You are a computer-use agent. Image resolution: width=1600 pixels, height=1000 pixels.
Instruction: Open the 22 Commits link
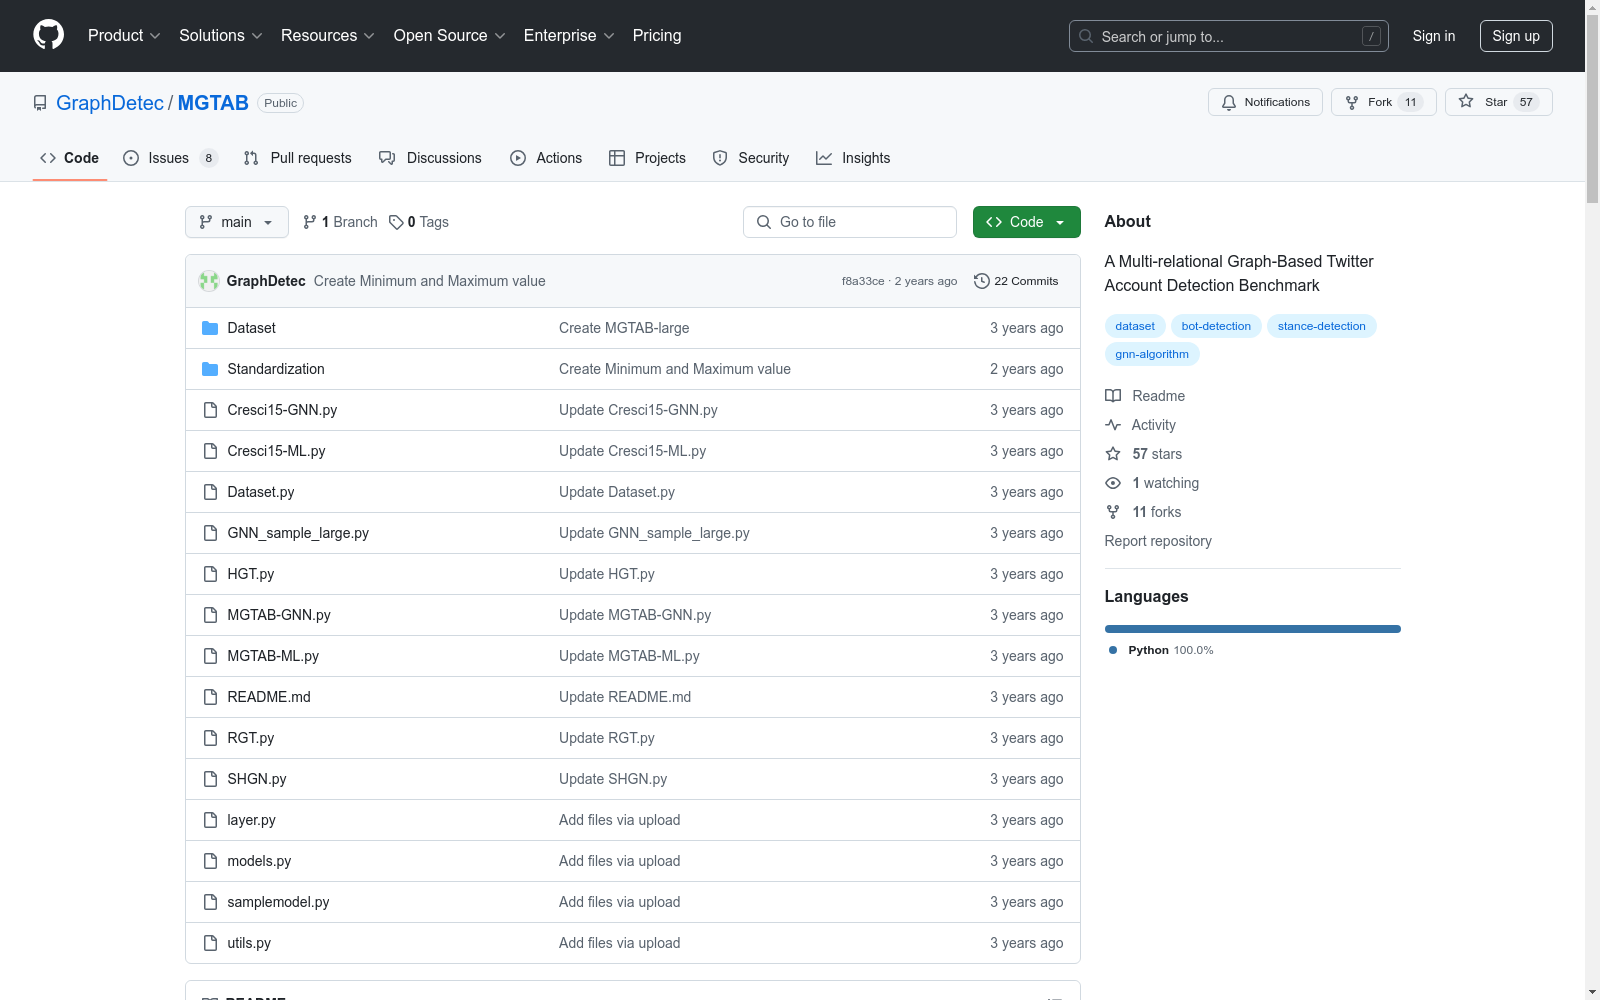coord(1016,281)
